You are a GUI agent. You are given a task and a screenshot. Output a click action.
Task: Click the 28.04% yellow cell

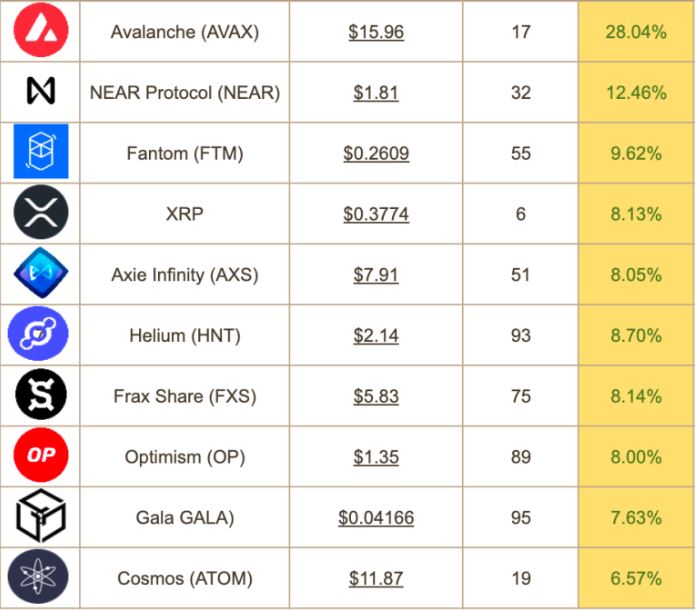[x=637, y=31]
